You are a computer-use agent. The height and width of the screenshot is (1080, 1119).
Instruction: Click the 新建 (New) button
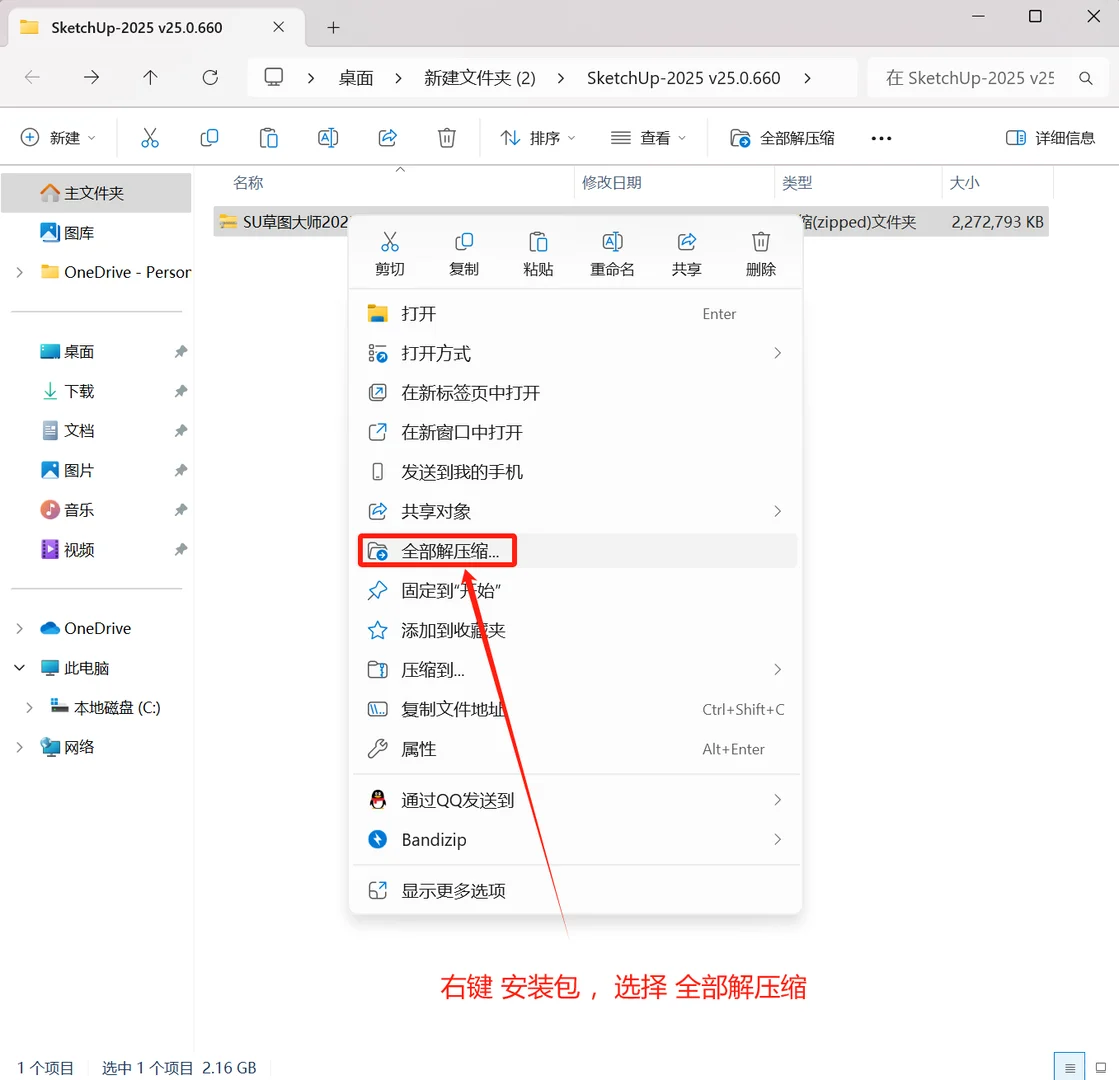pos(58,137)
